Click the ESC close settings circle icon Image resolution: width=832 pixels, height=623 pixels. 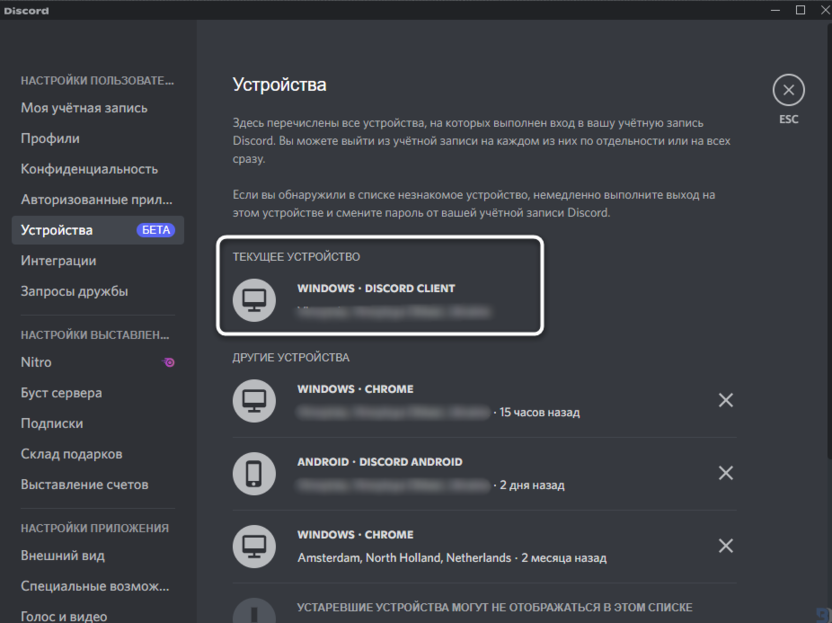pyautogui.click(x=788, y=90)
